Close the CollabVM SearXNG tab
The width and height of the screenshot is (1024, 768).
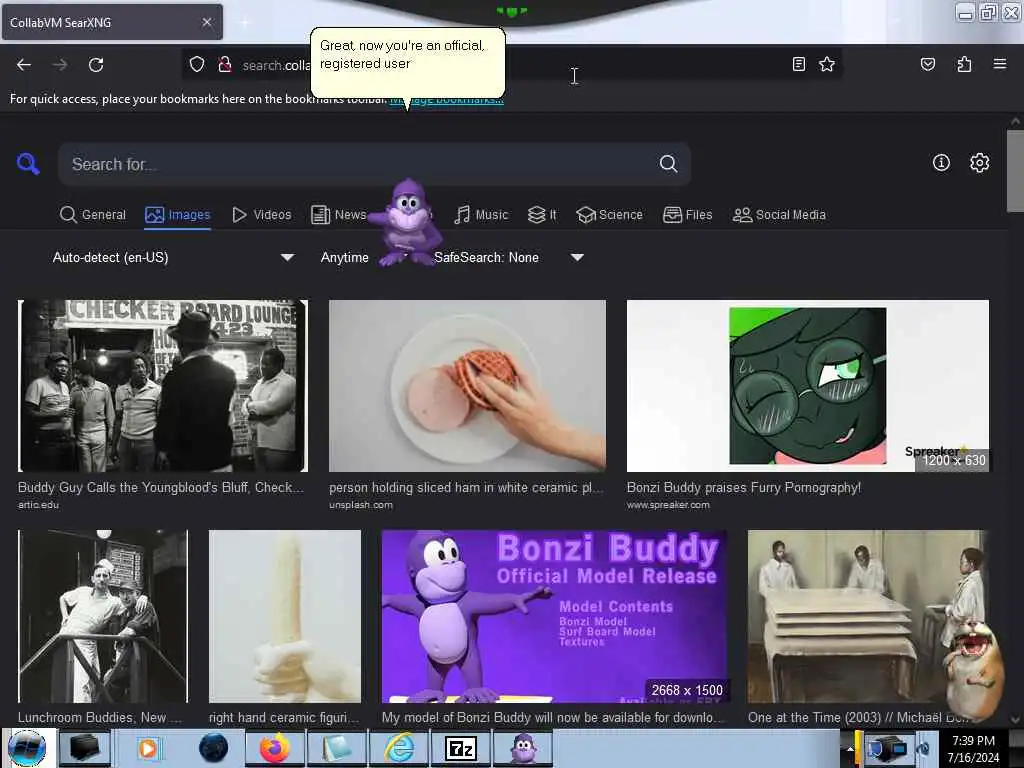pos(207,22)
